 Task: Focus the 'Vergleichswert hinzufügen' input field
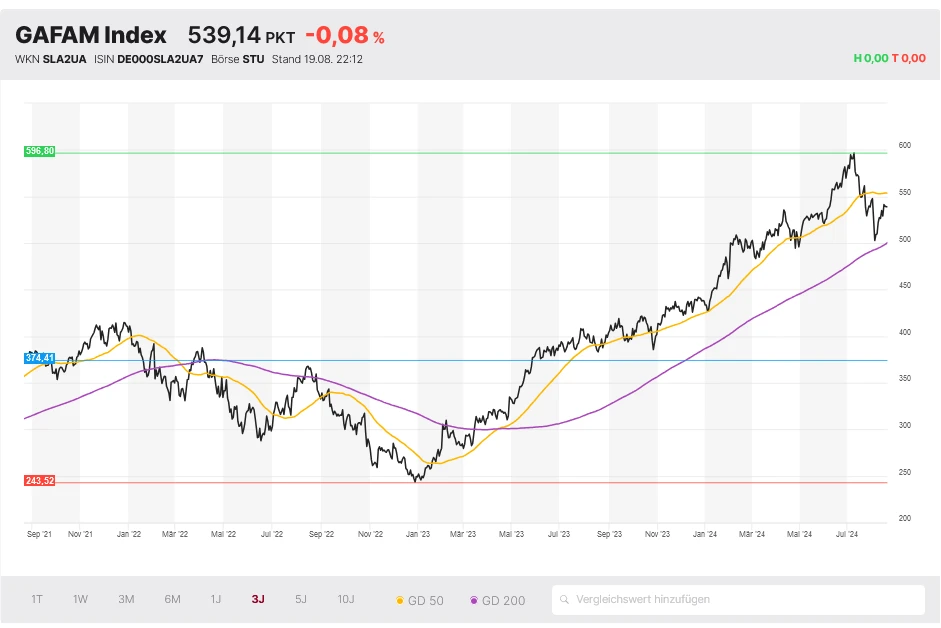click(745, 600)
